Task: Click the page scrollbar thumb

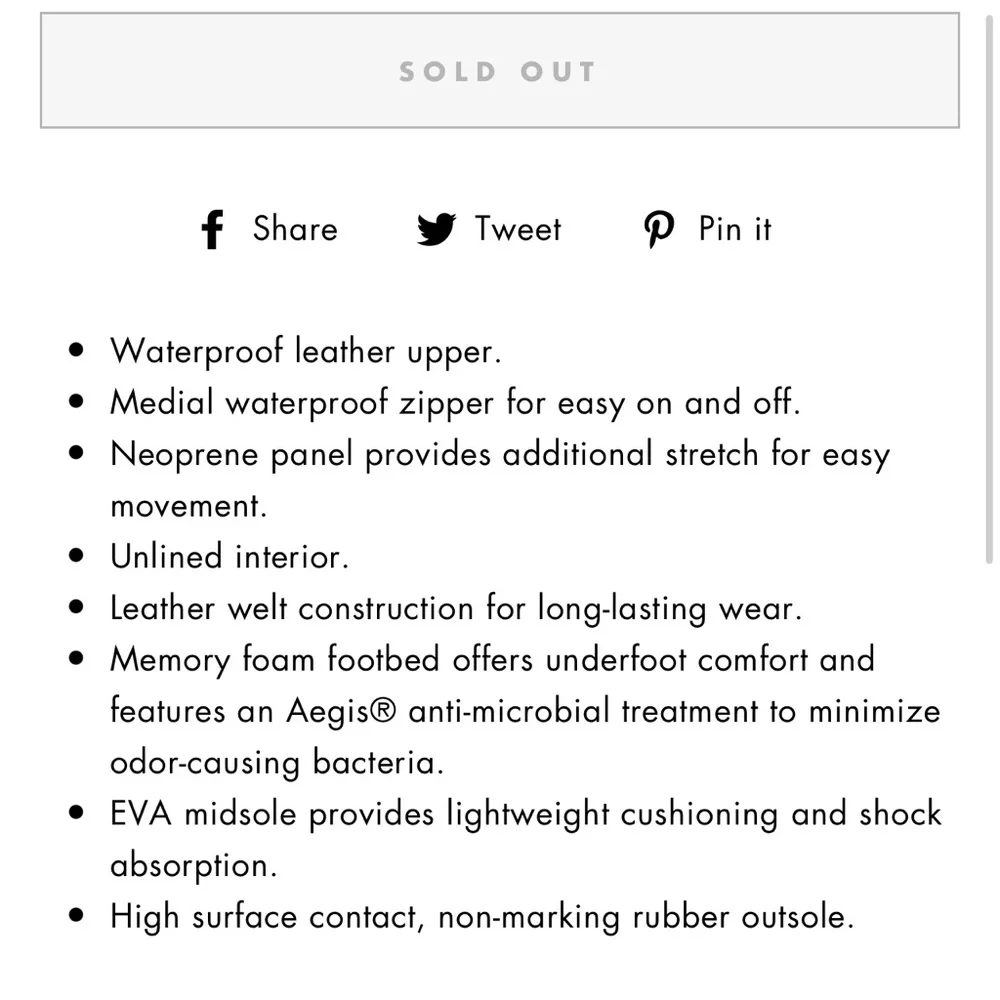Action: [x=989, y=288]
